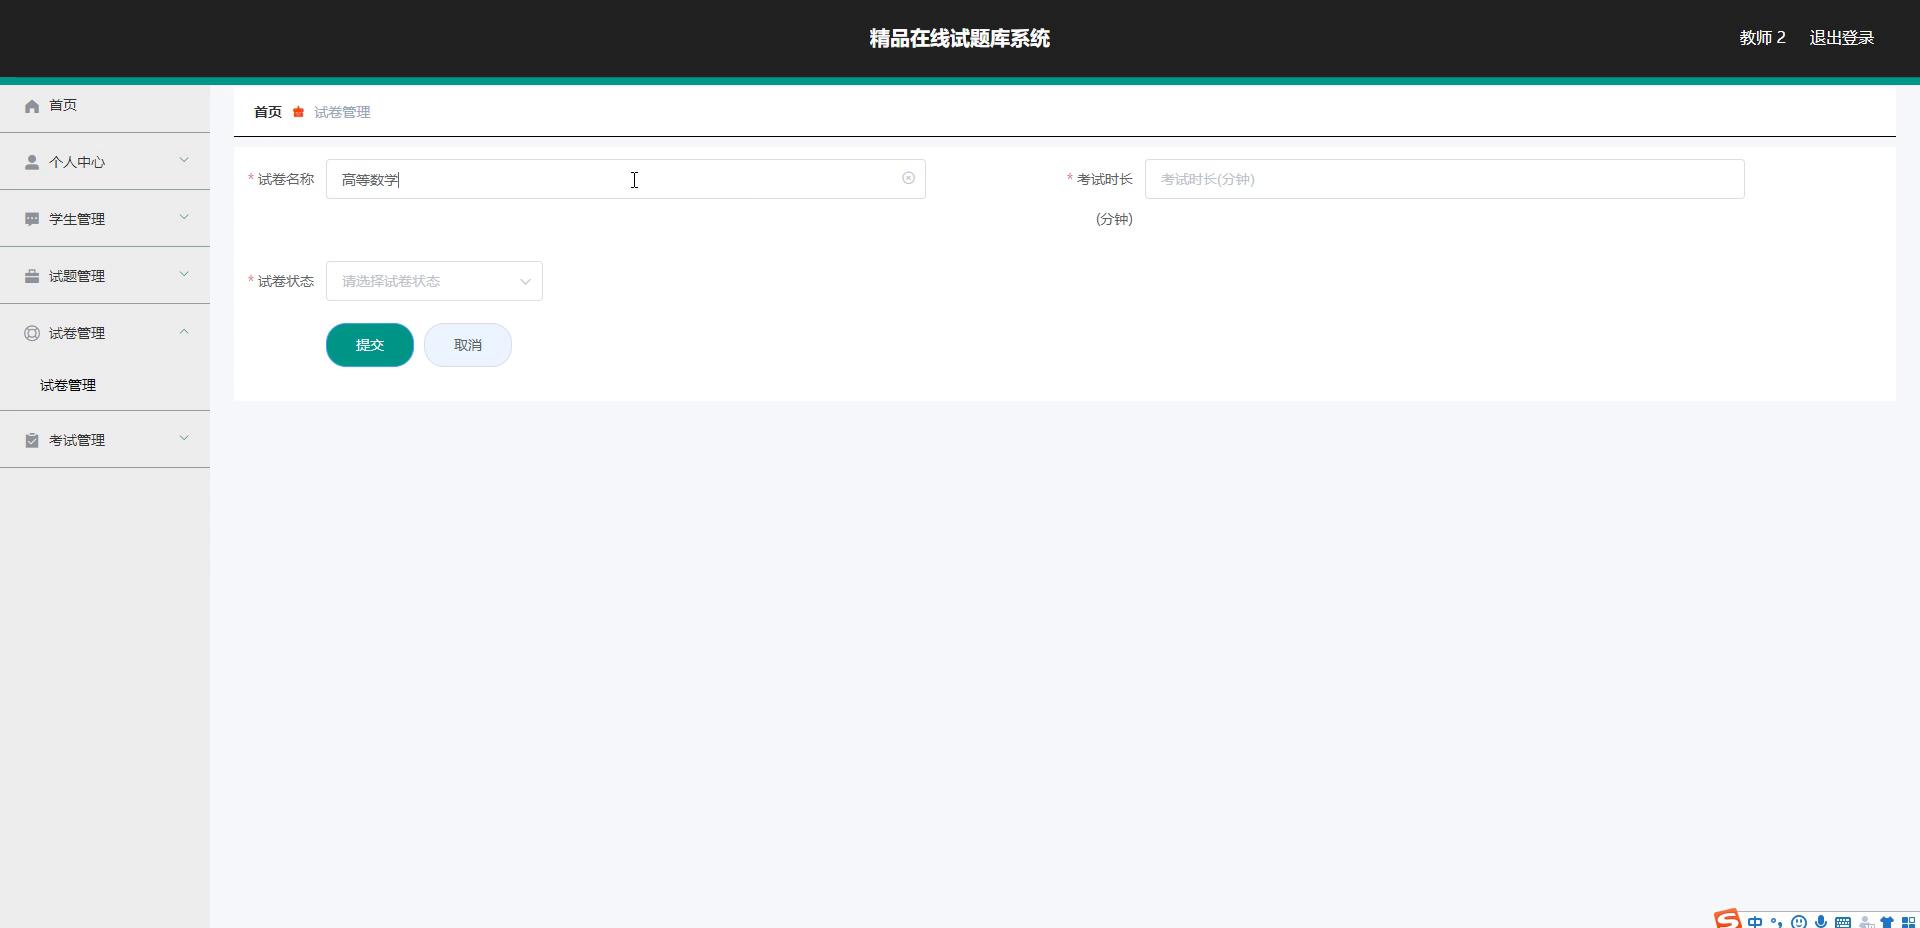Click the 学生管理 chat-bubble icon

(32, 219)
